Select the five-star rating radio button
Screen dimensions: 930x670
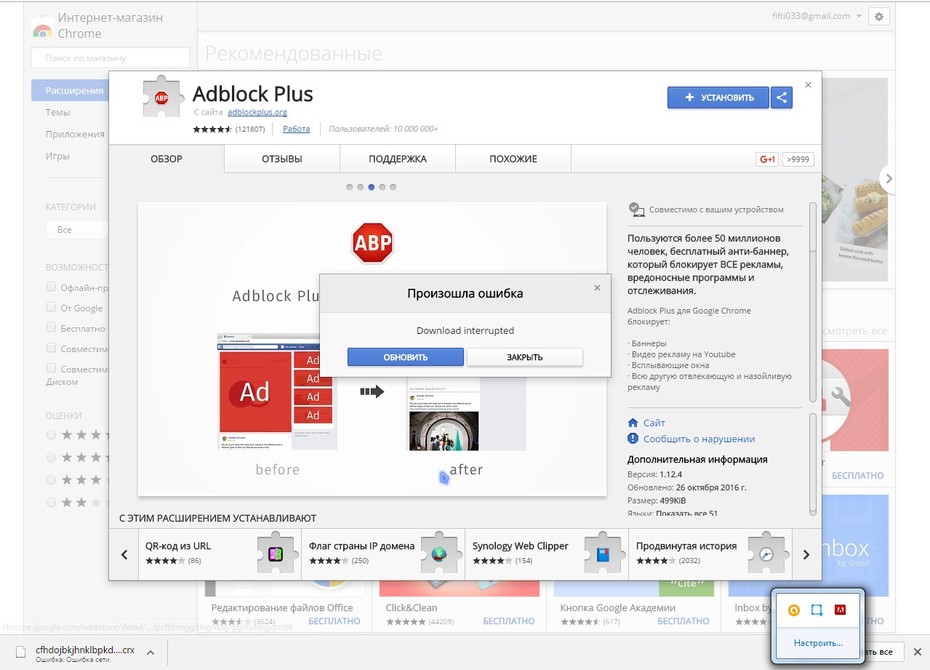[x=51, y=435]
